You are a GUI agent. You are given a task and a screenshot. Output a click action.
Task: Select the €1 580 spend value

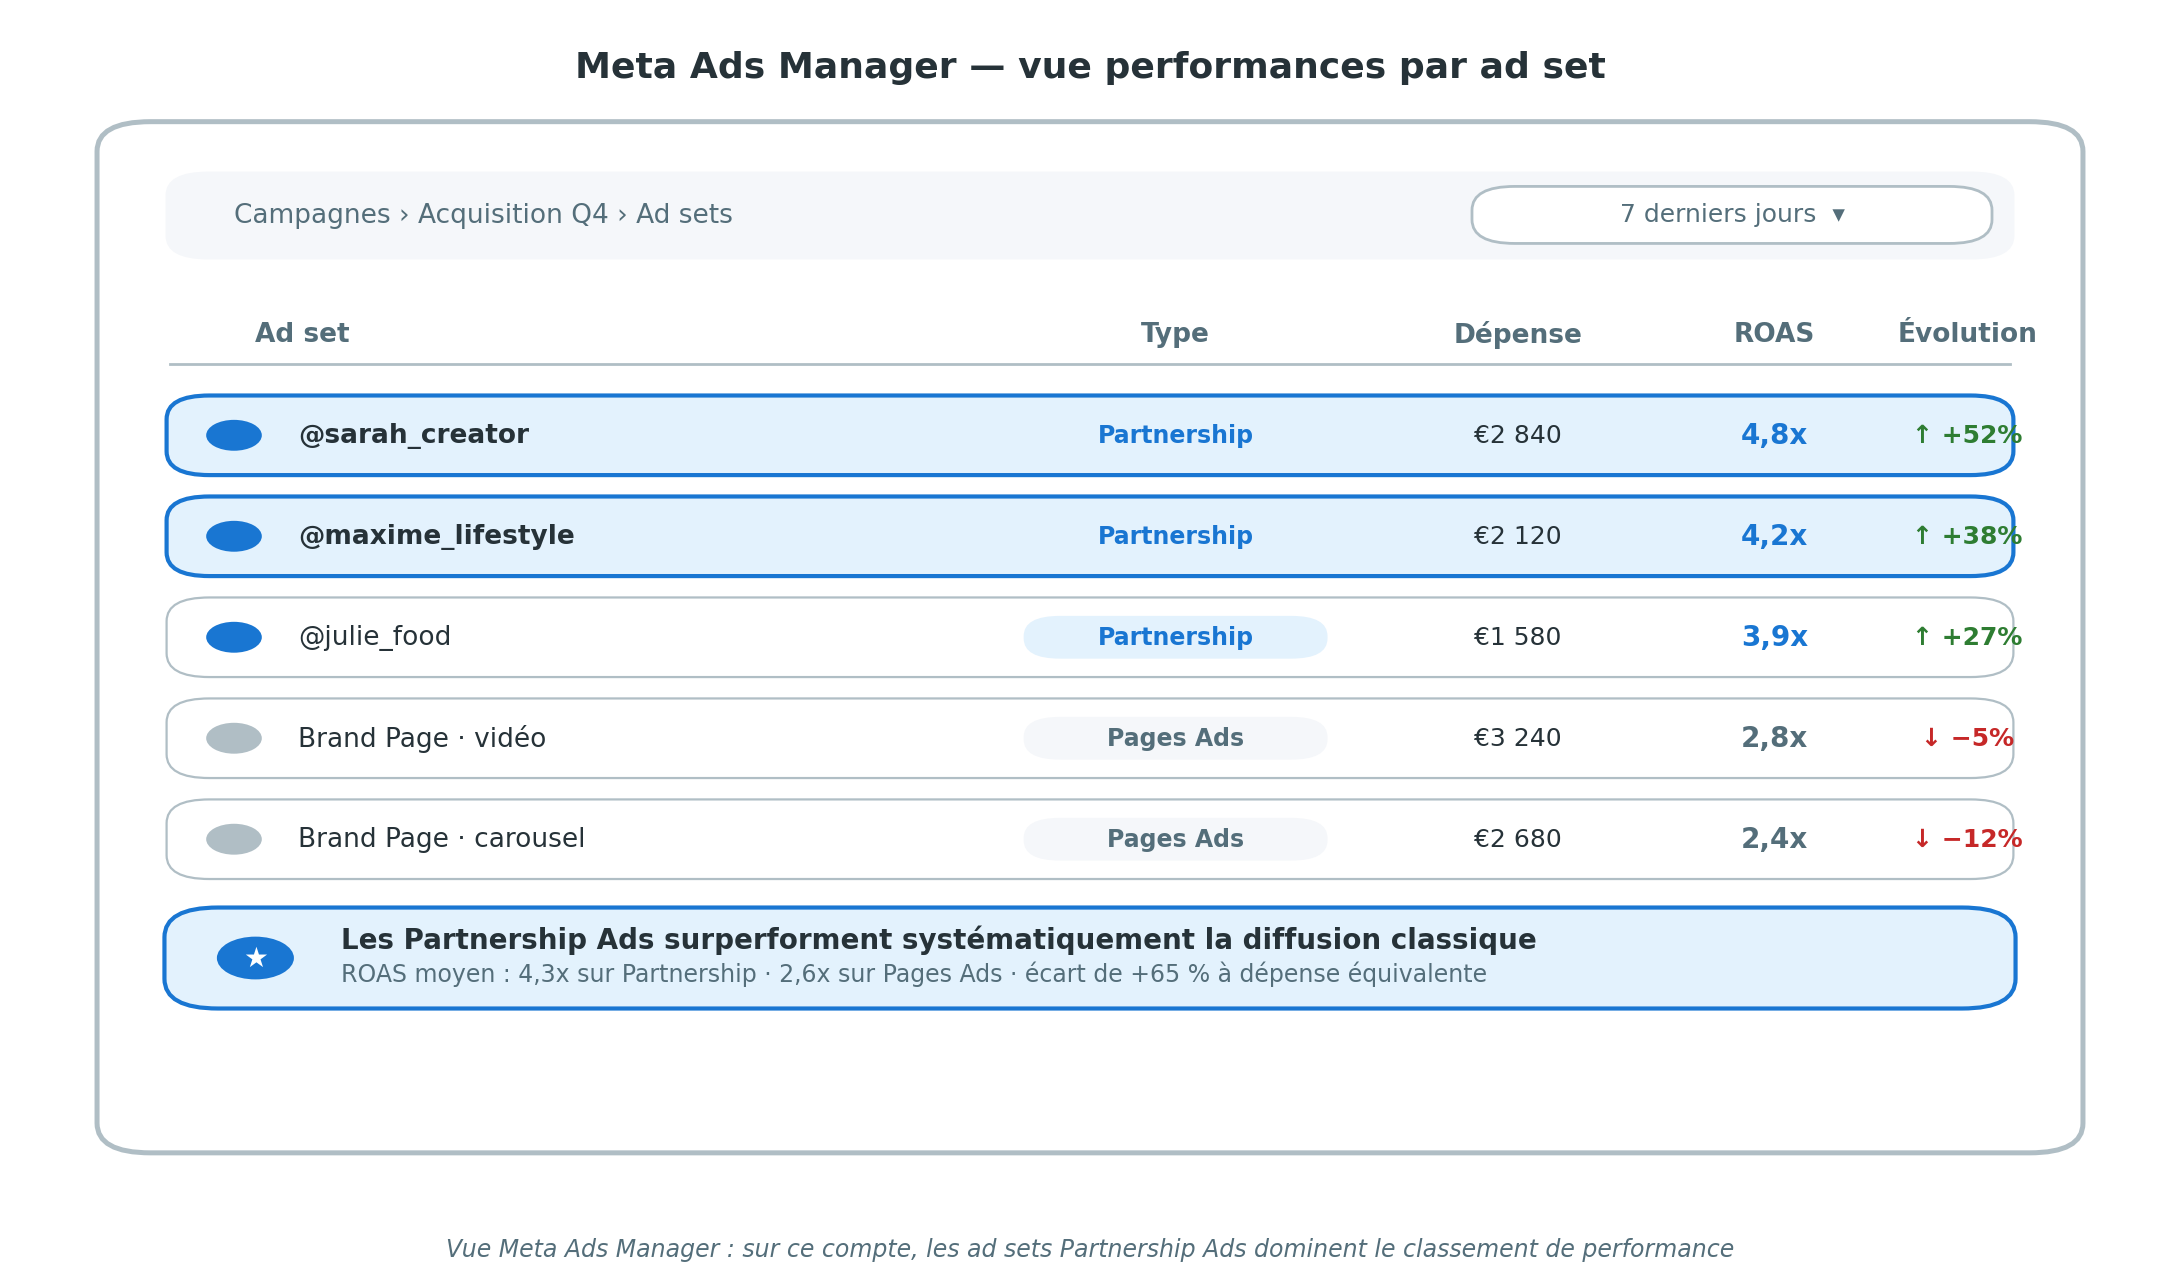coord(1517,637)
